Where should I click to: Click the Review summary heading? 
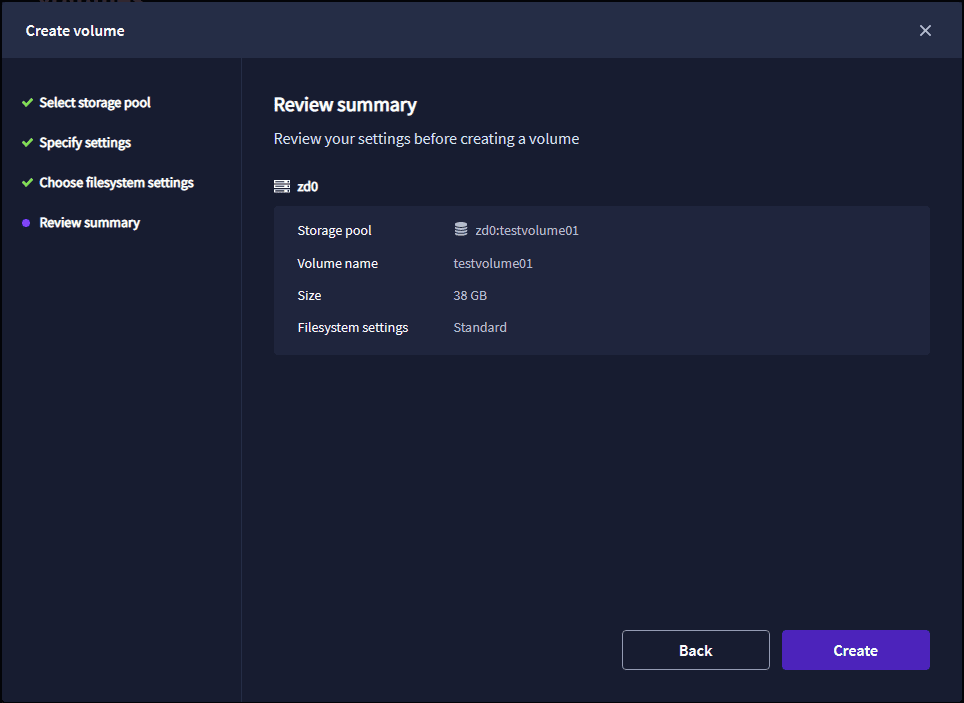tap(345, 105)
